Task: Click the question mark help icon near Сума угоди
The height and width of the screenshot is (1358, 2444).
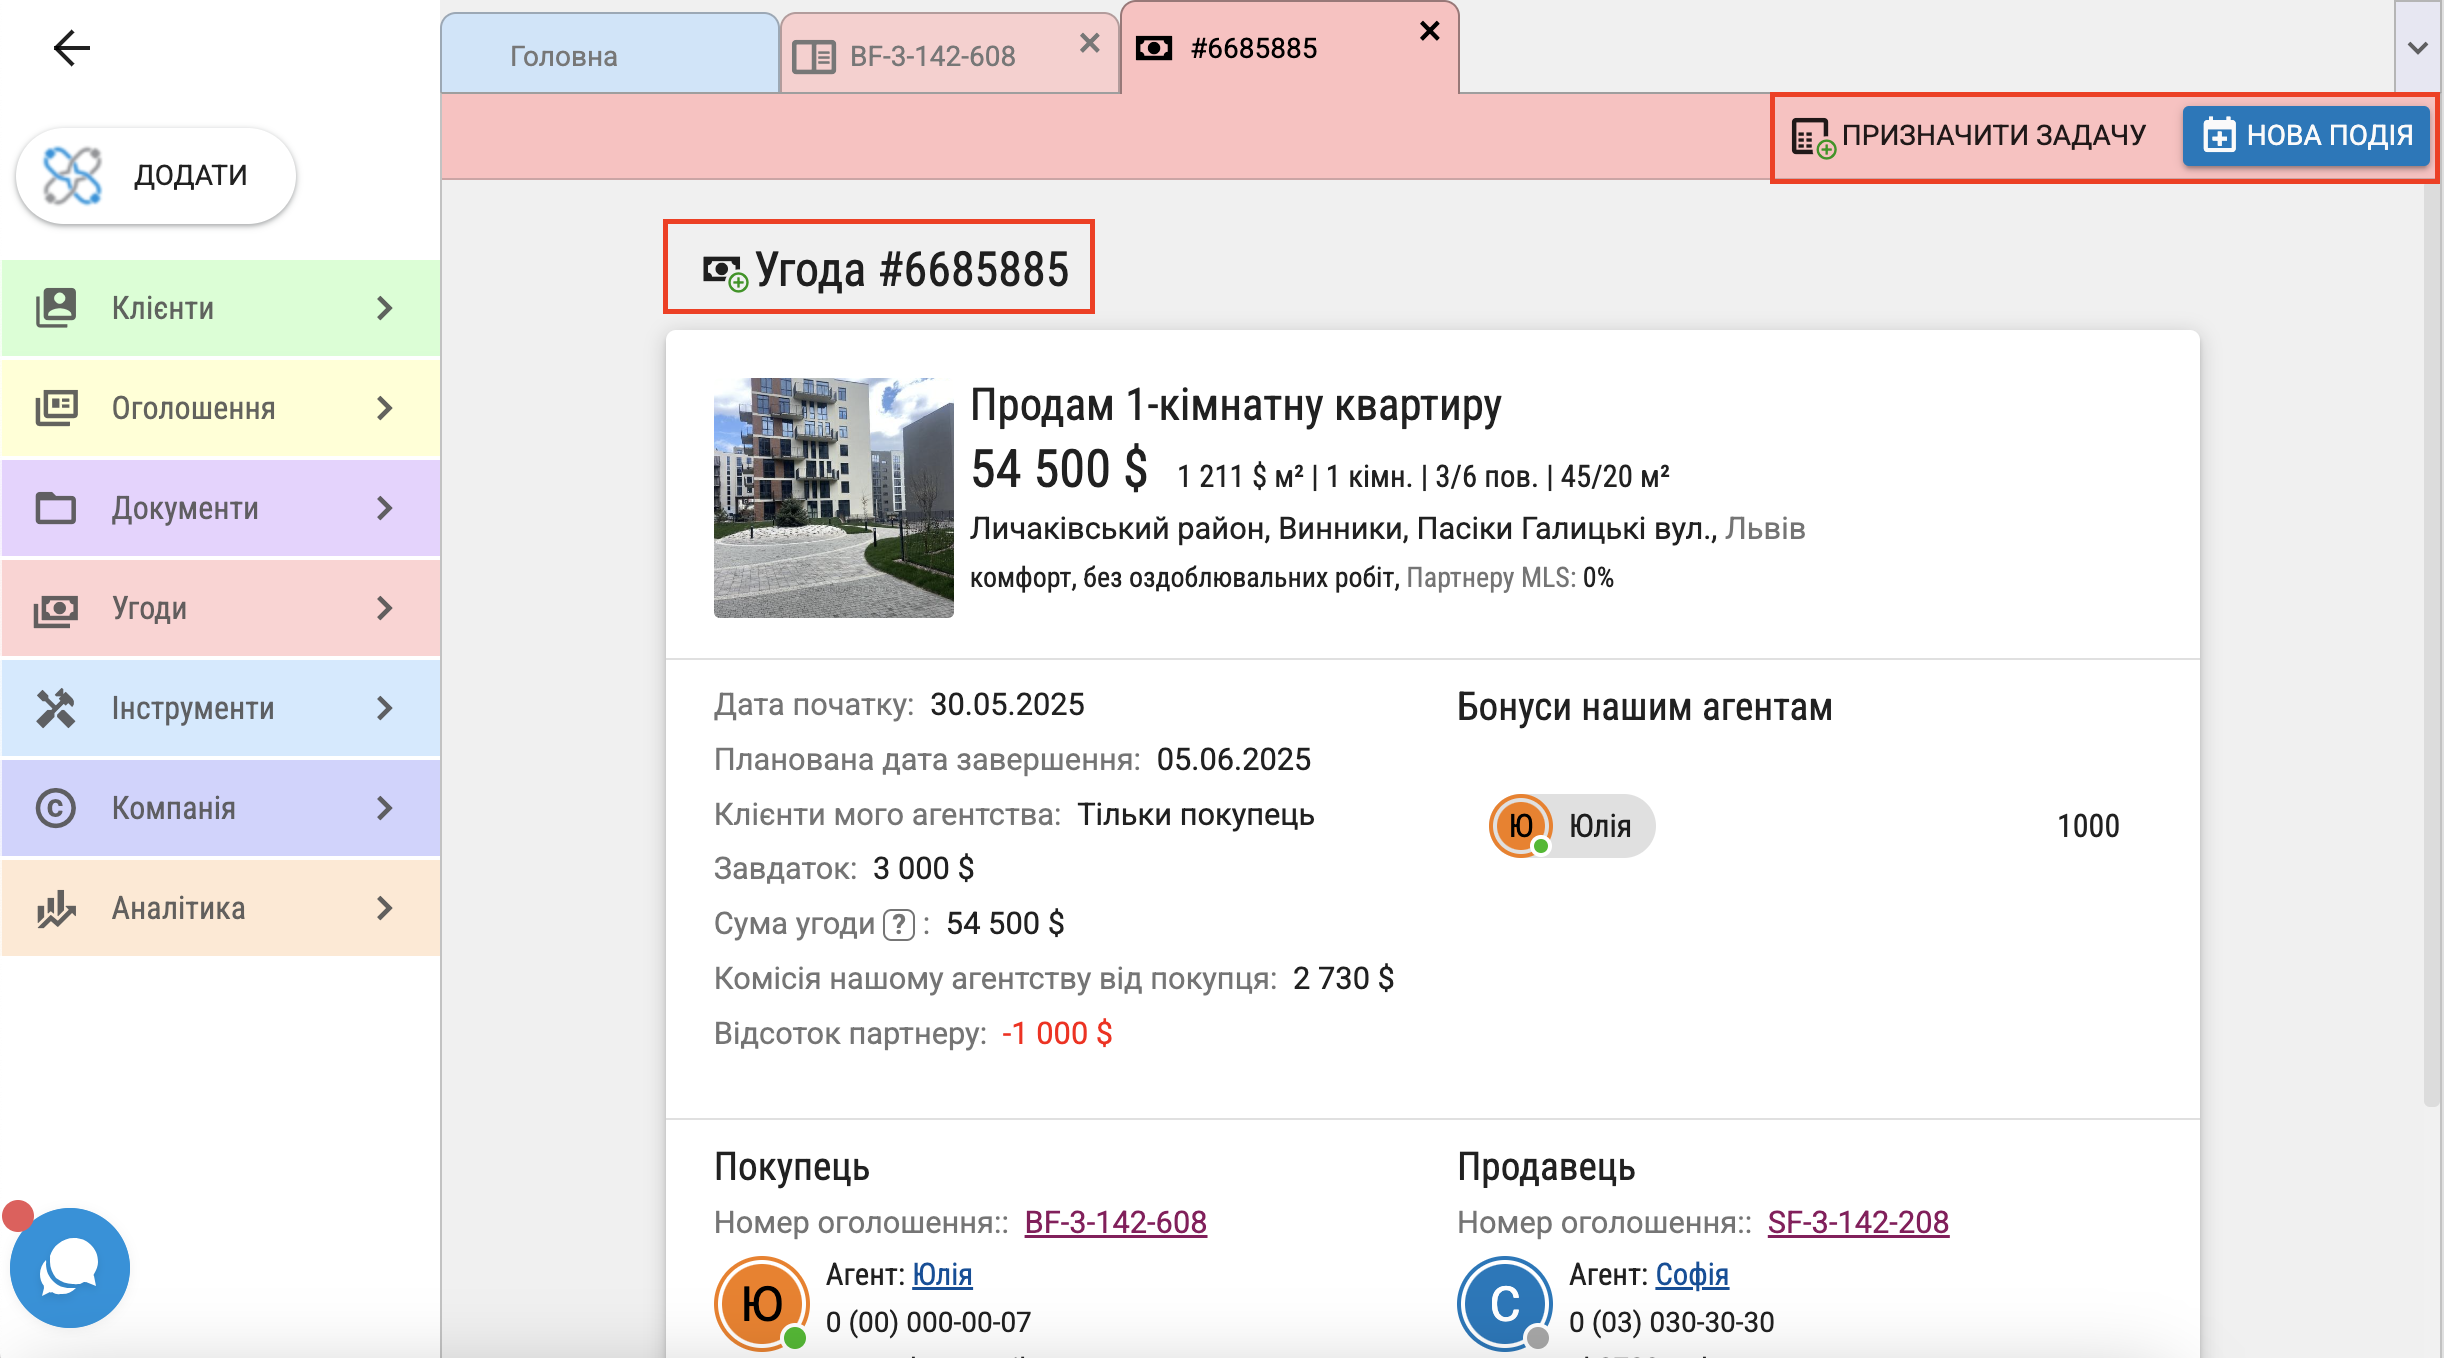Action: tap(899, 924)
